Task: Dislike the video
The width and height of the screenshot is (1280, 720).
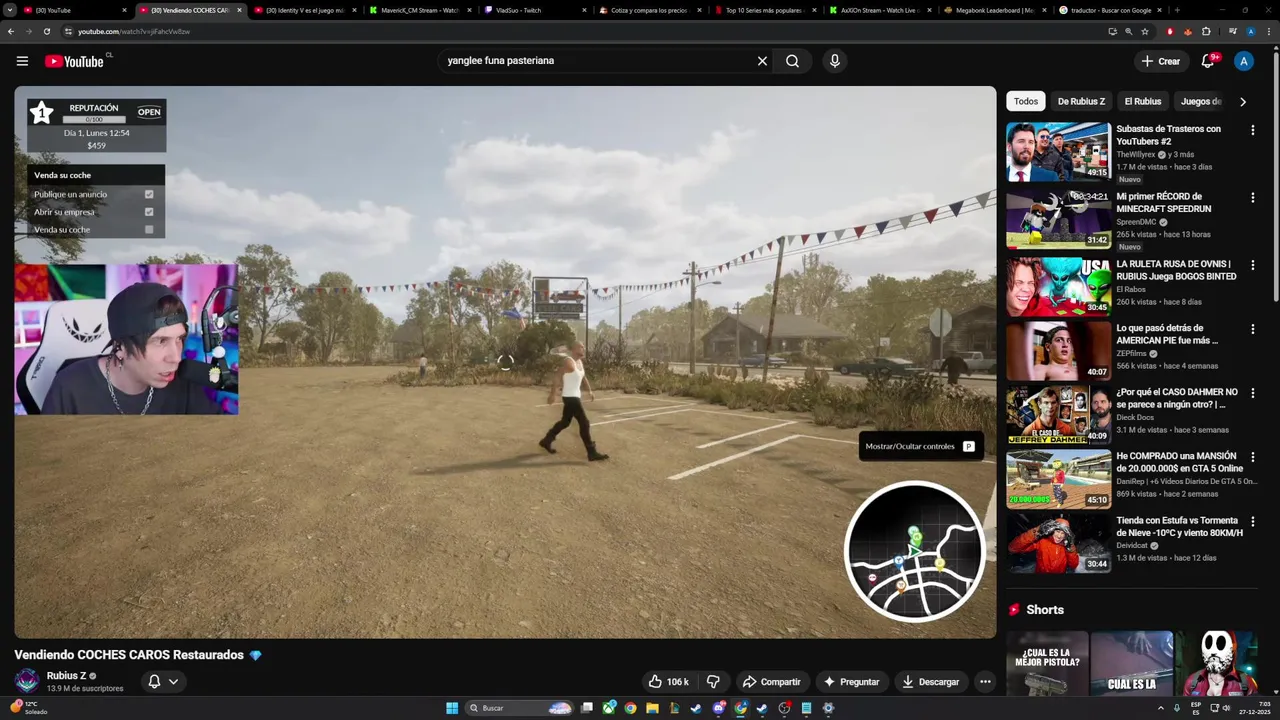Action: [x=713, y=682]
